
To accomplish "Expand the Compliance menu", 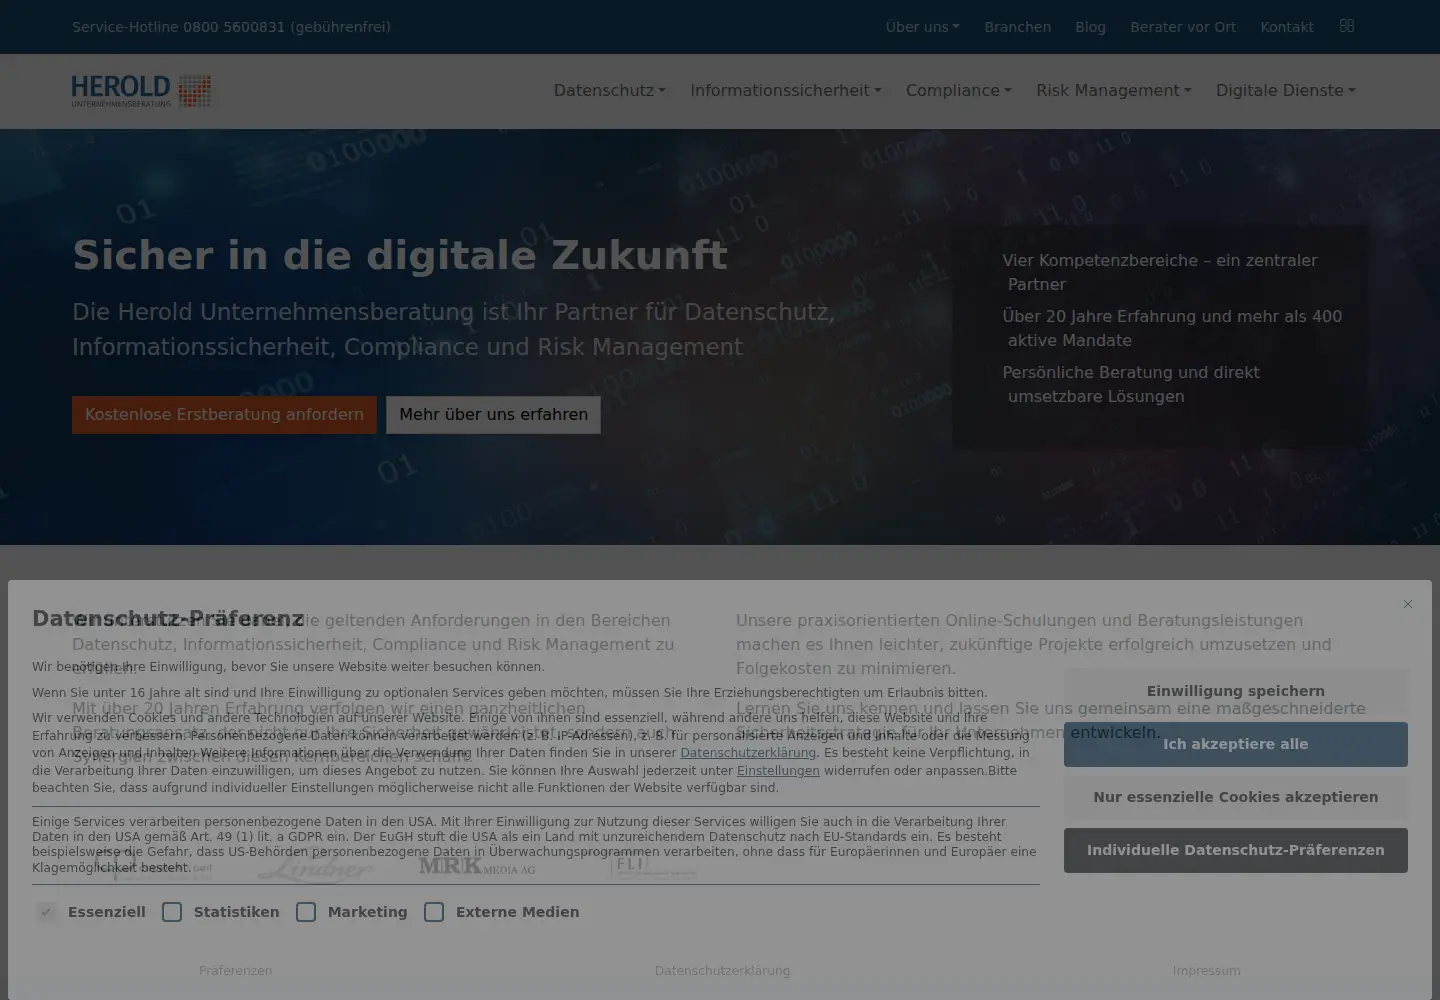I will 959,90.
